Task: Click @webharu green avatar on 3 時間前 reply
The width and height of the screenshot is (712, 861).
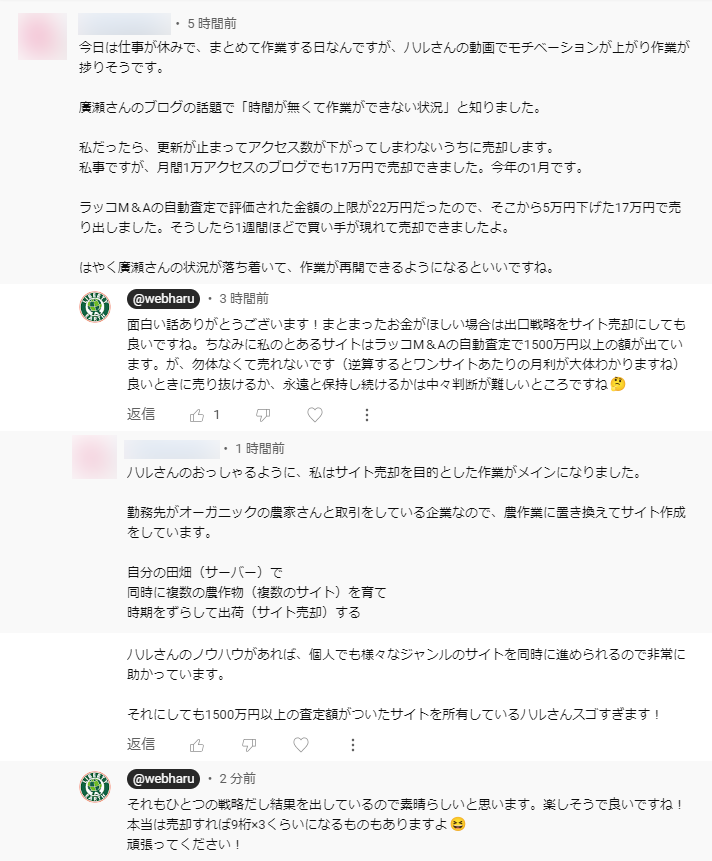Action: [95, 306]
